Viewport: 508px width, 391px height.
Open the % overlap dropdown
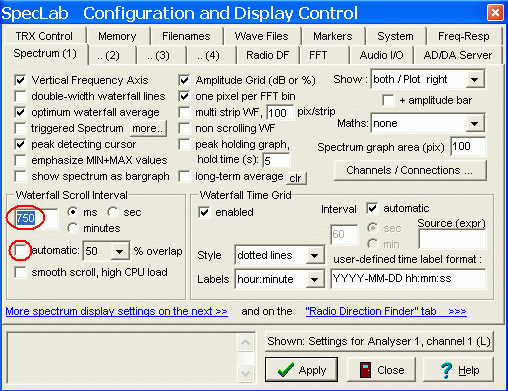click(120, 251)
